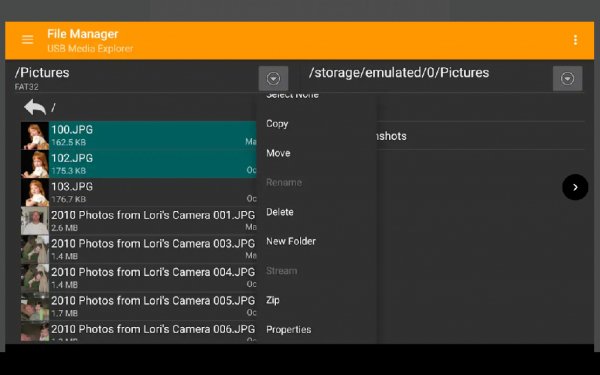
Task: Select 2010 Photos from Lori's Camera 005.JPG
Action: (139, 306)
